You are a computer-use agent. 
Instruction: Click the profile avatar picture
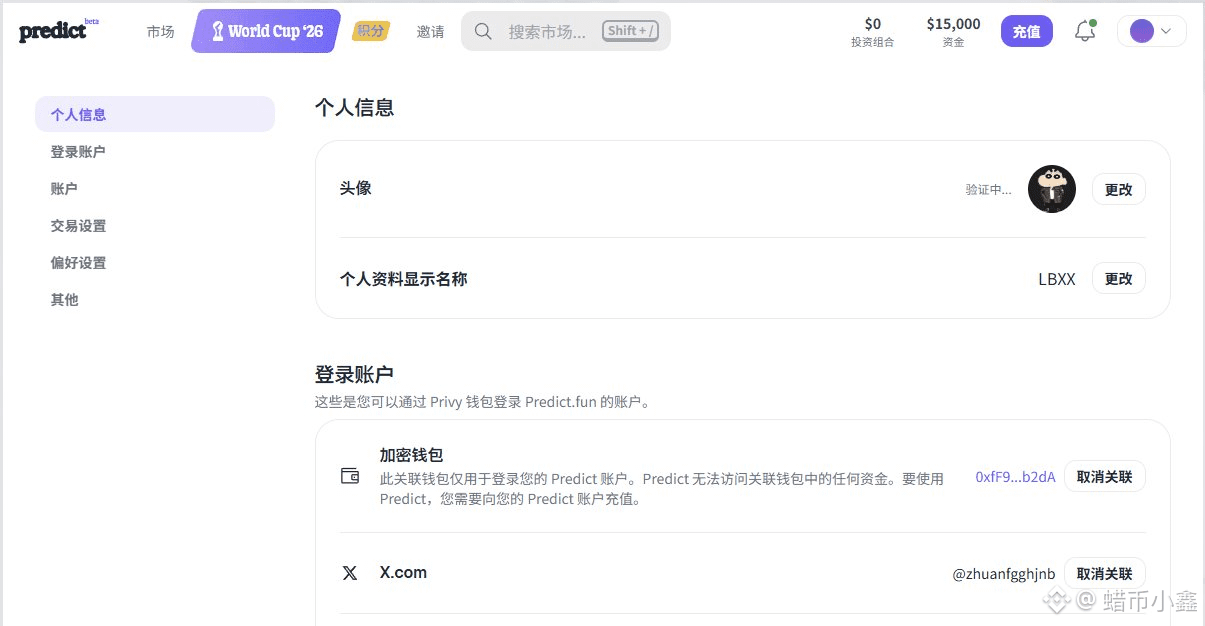1052,189
